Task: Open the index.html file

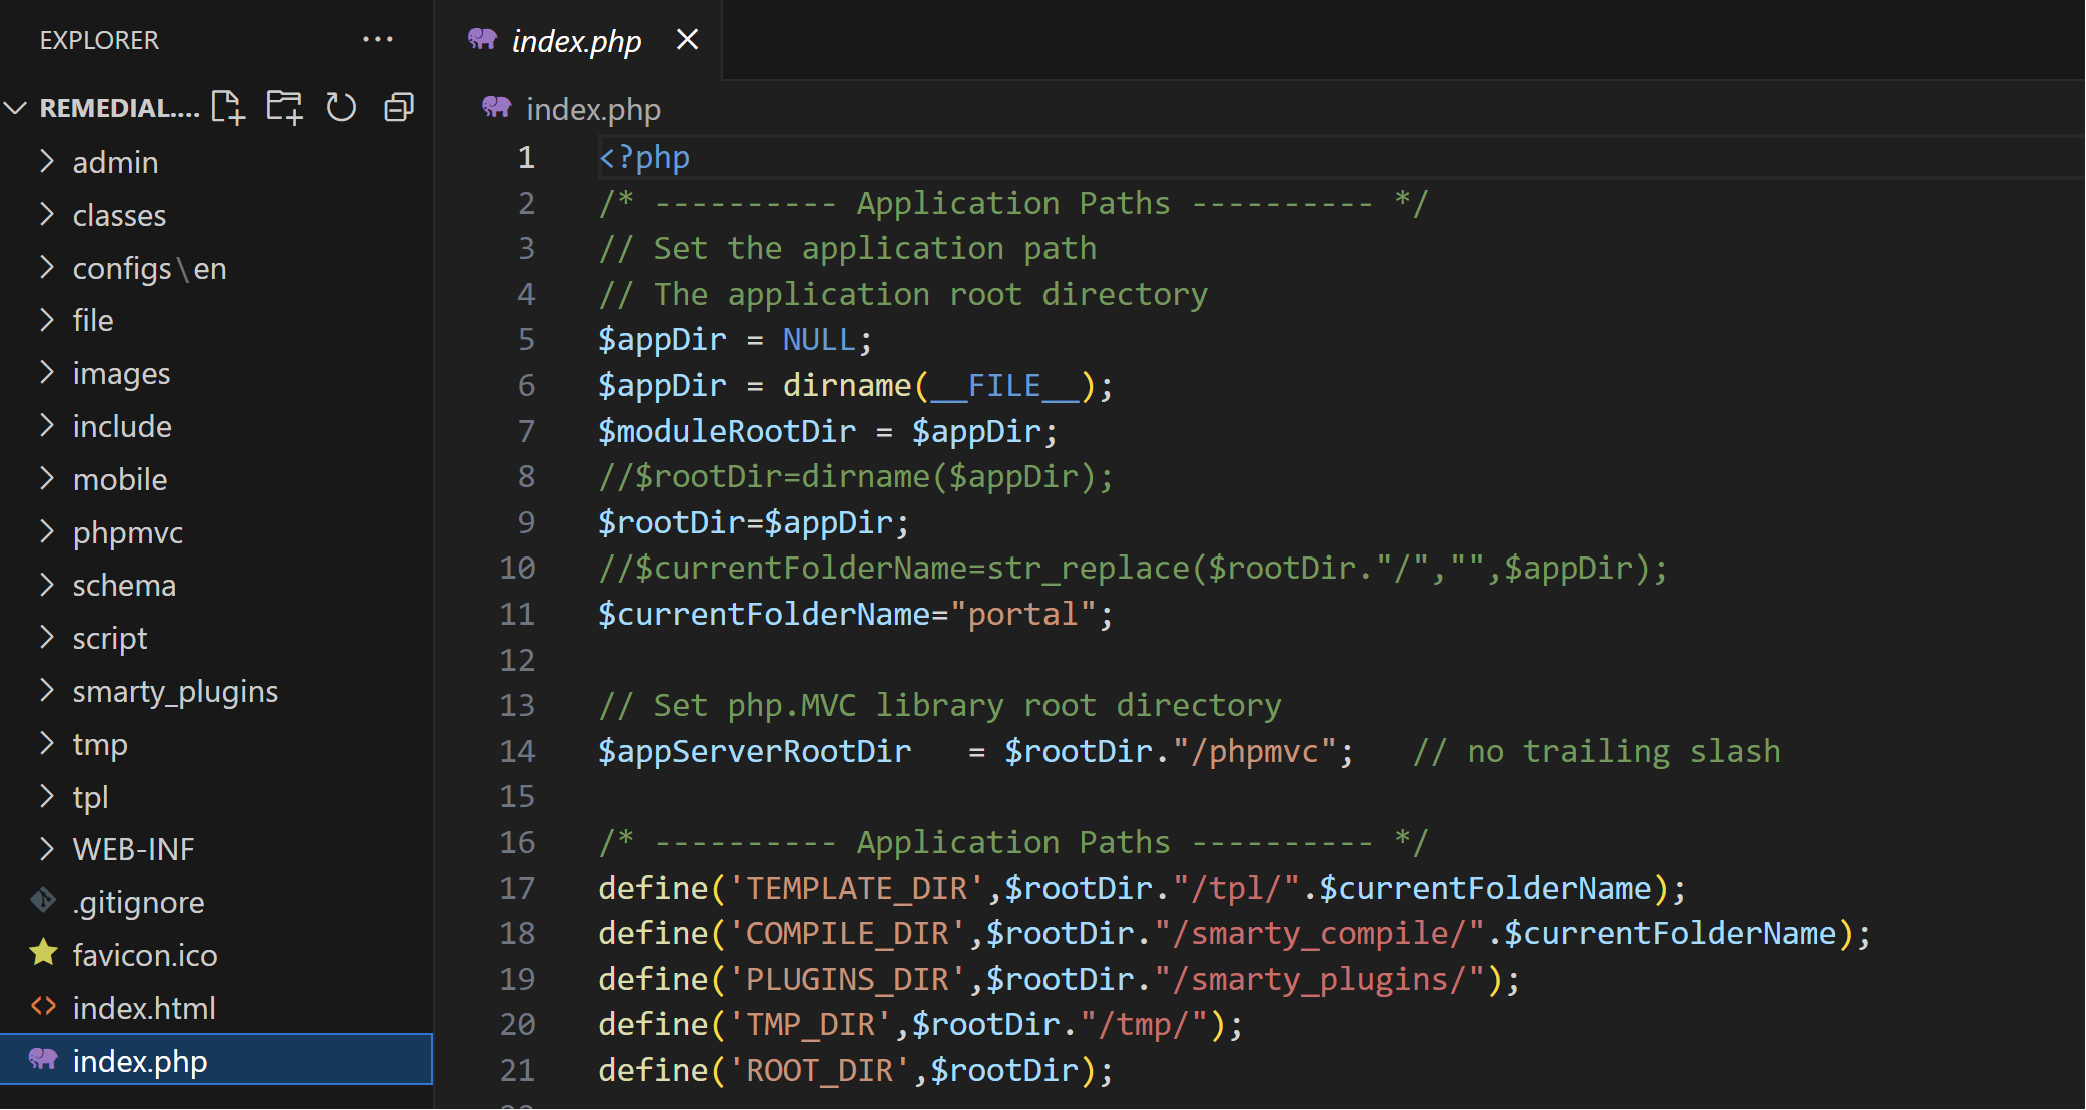Action: point(216,1008)
